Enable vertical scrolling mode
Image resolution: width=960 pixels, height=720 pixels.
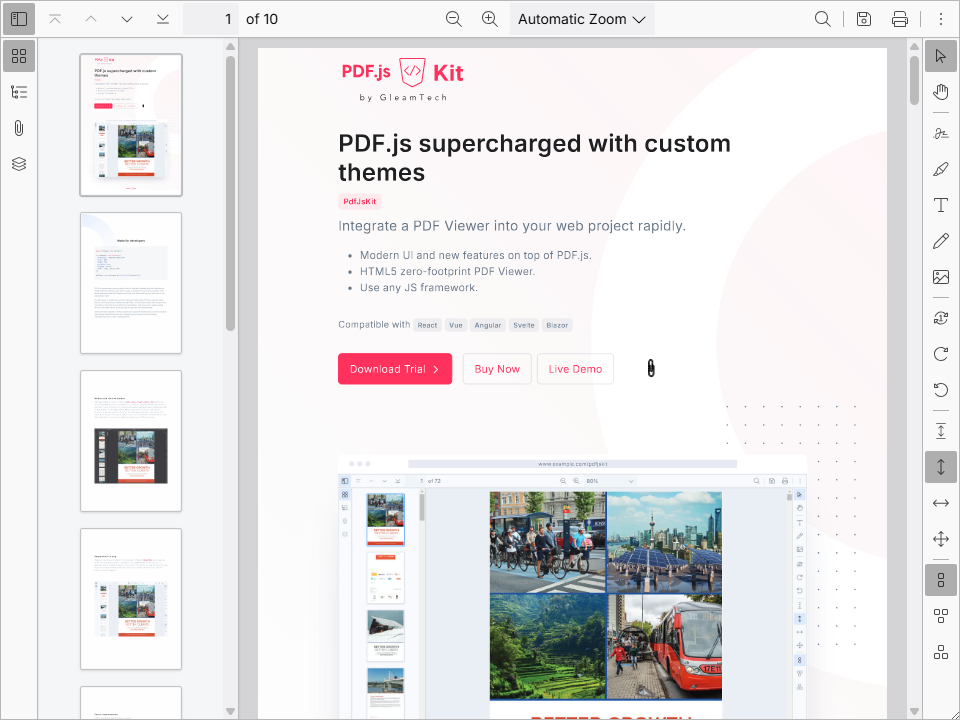point(941,467)
